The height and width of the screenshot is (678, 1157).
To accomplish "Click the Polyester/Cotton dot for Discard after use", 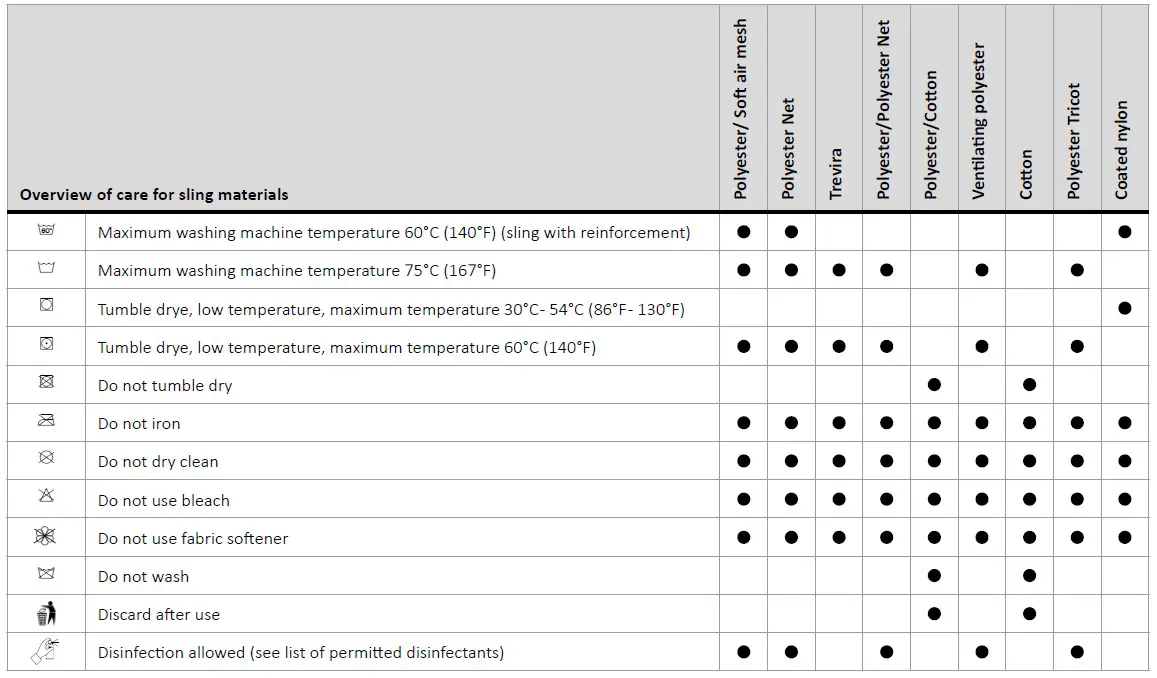I will pos(934,614).
